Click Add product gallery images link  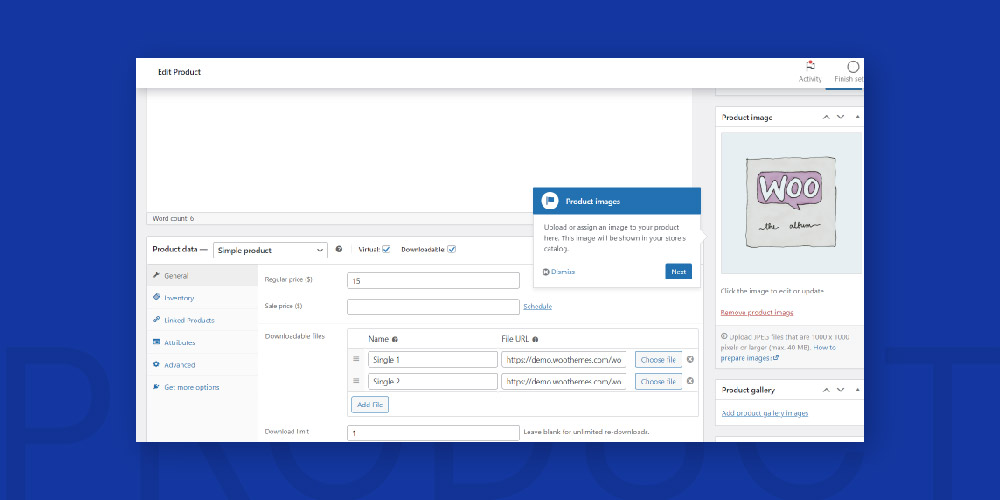(765, 413)
